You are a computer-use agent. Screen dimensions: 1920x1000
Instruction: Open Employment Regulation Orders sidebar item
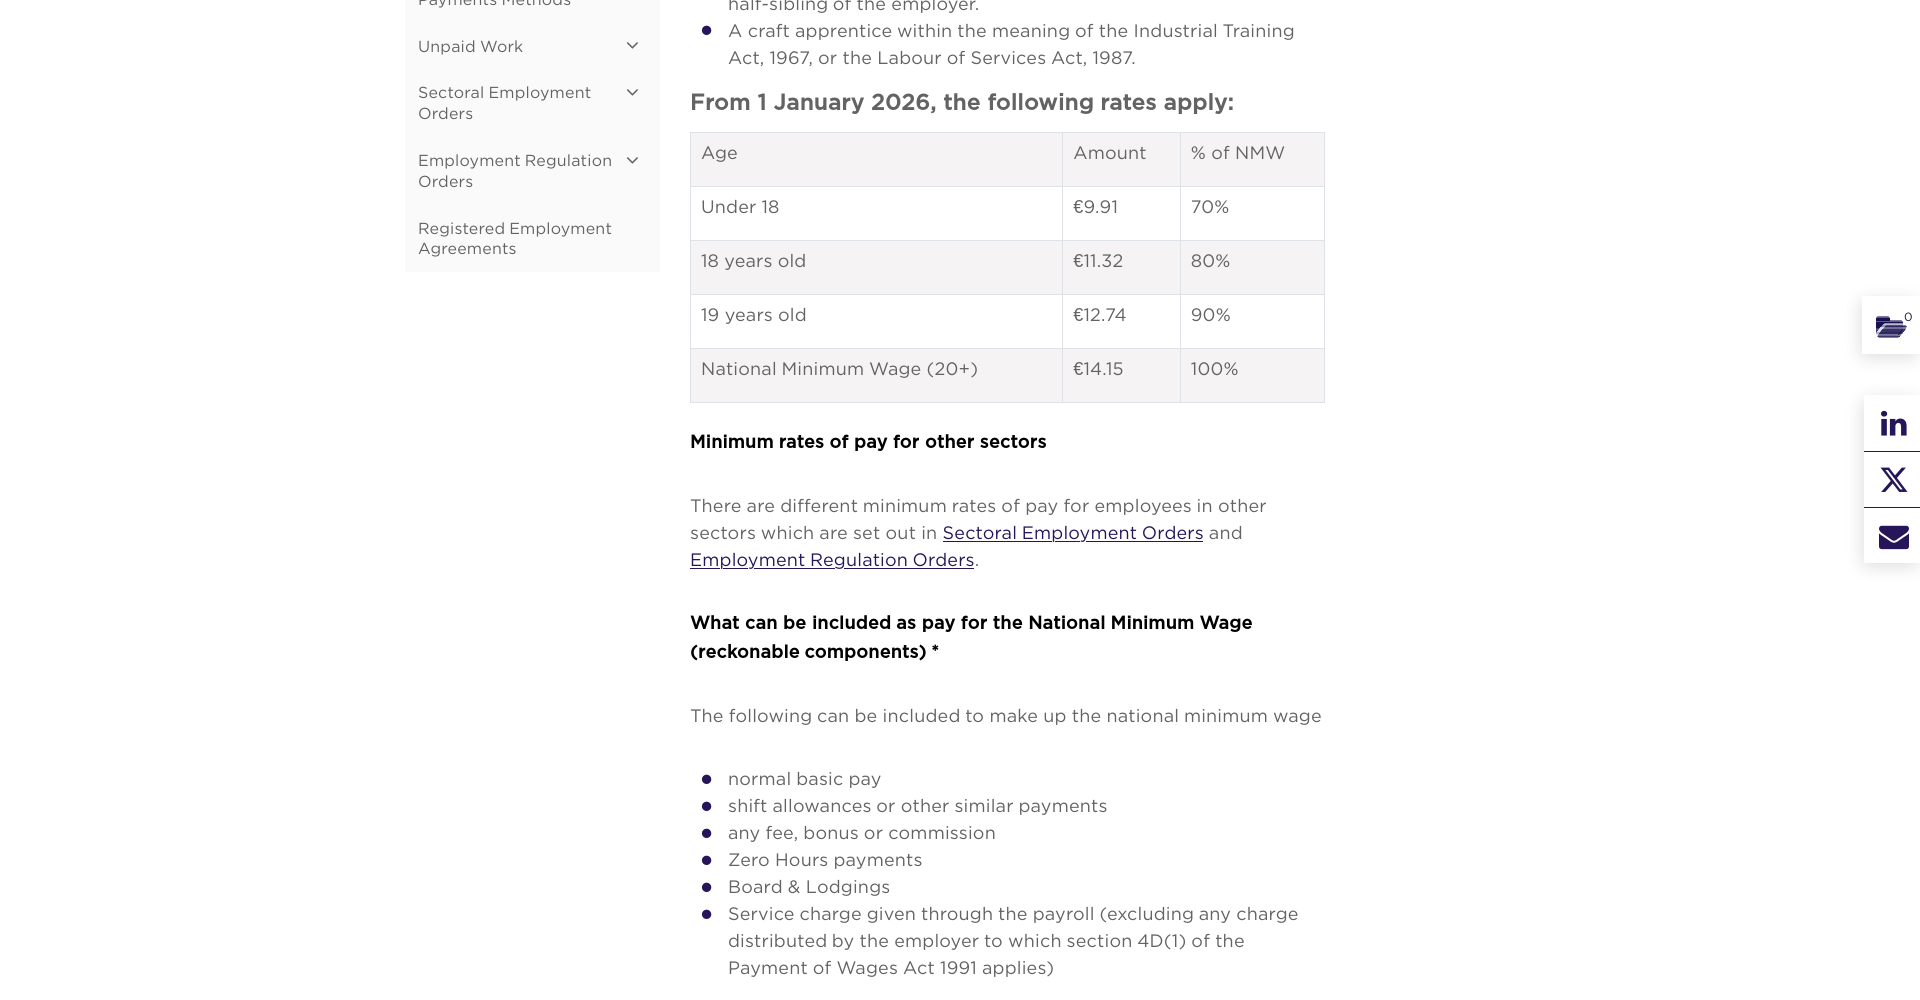[x=515, y=171]
